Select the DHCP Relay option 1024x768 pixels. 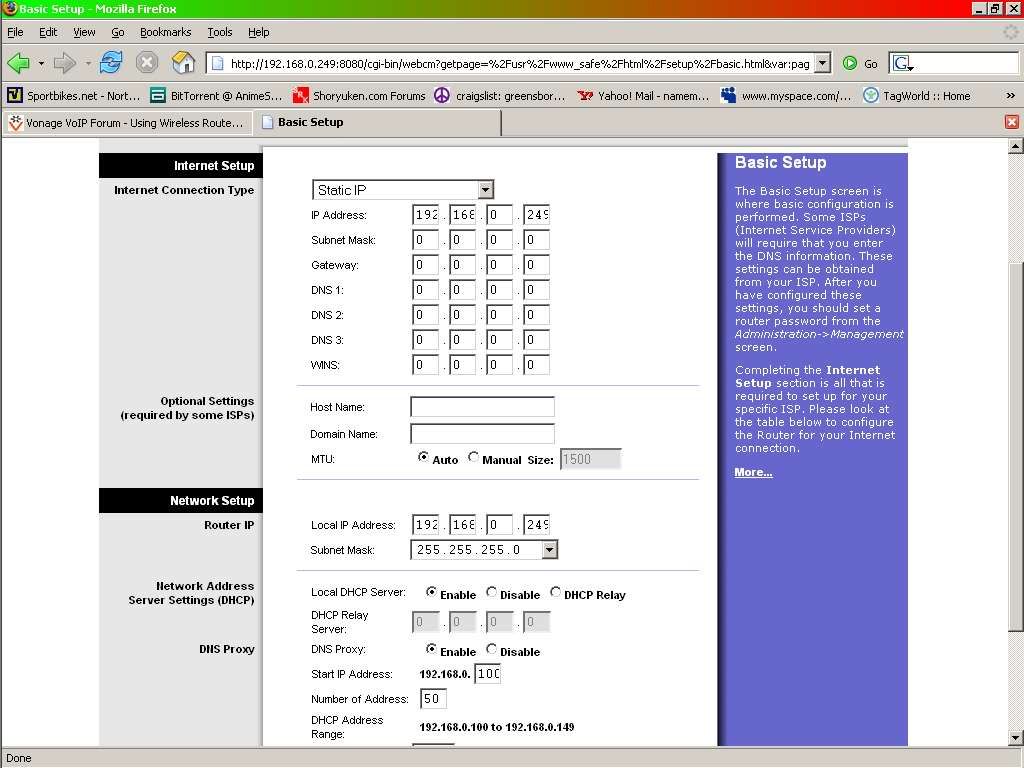(x=555, y=592)
